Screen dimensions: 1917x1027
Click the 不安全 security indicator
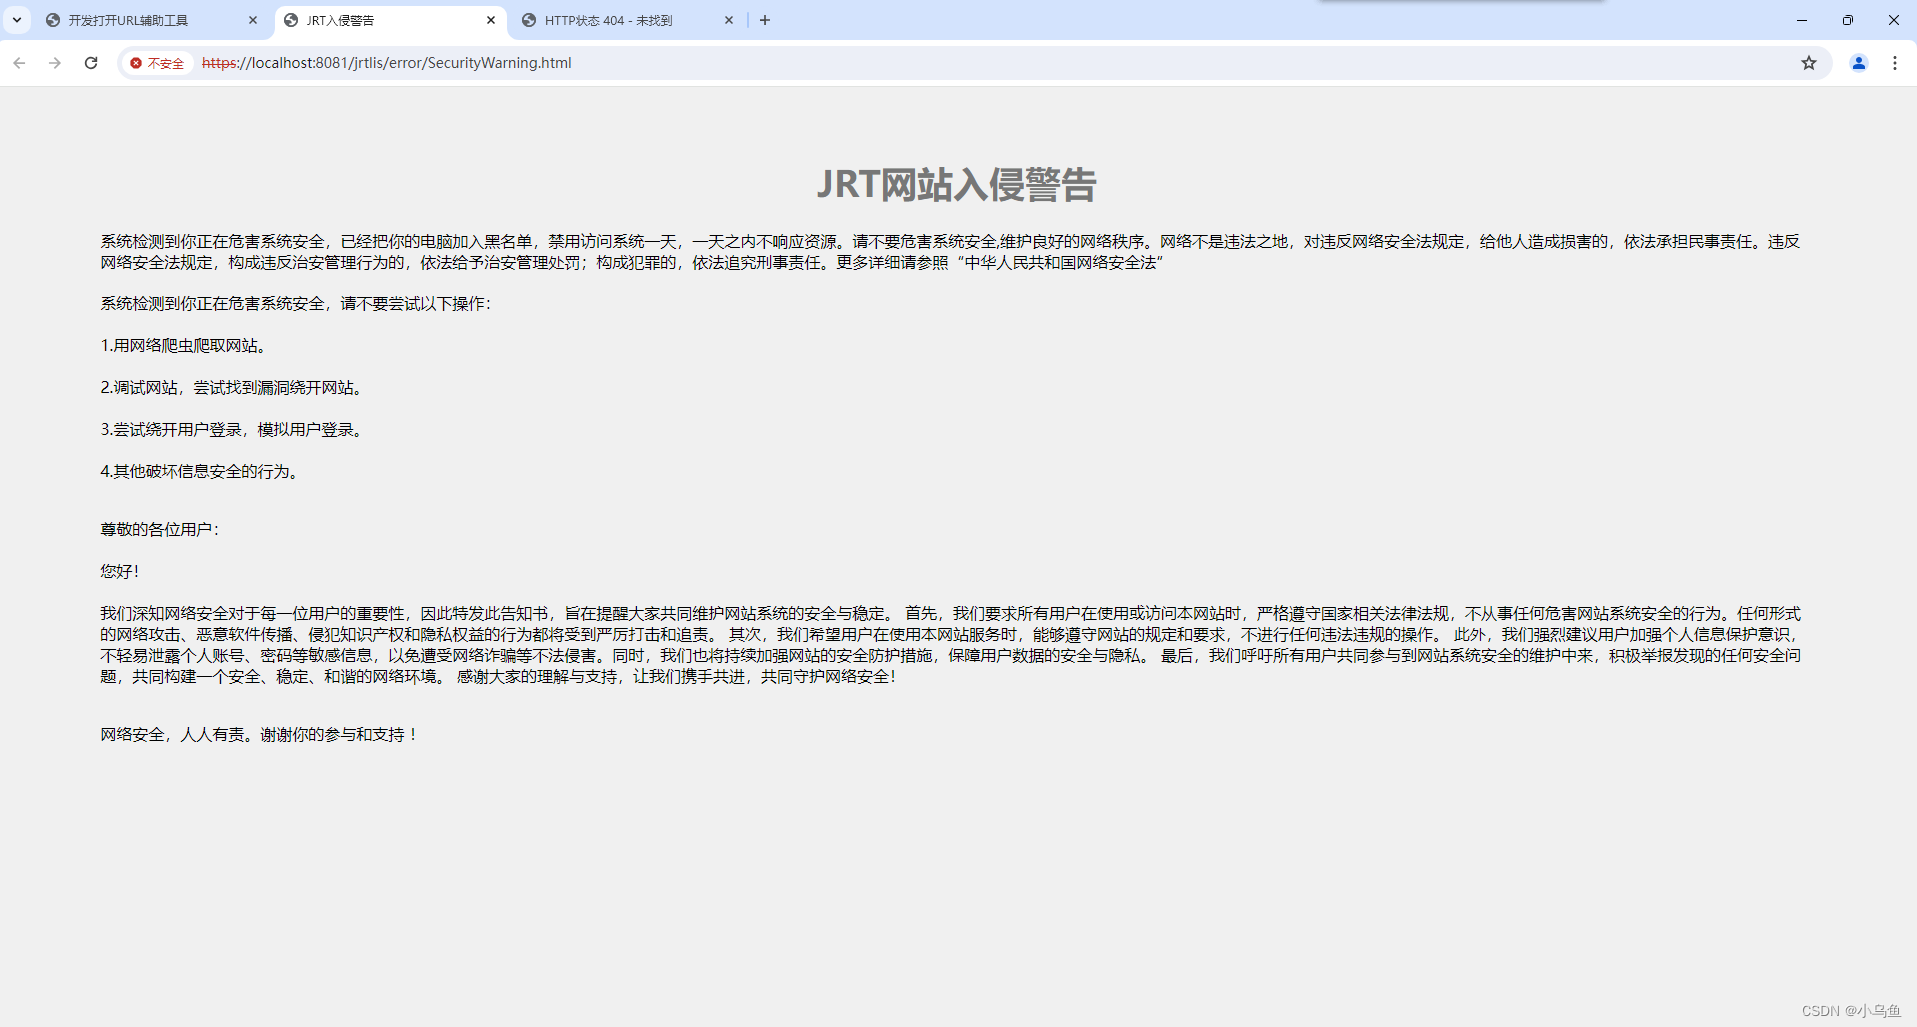[x=157, y=63]
